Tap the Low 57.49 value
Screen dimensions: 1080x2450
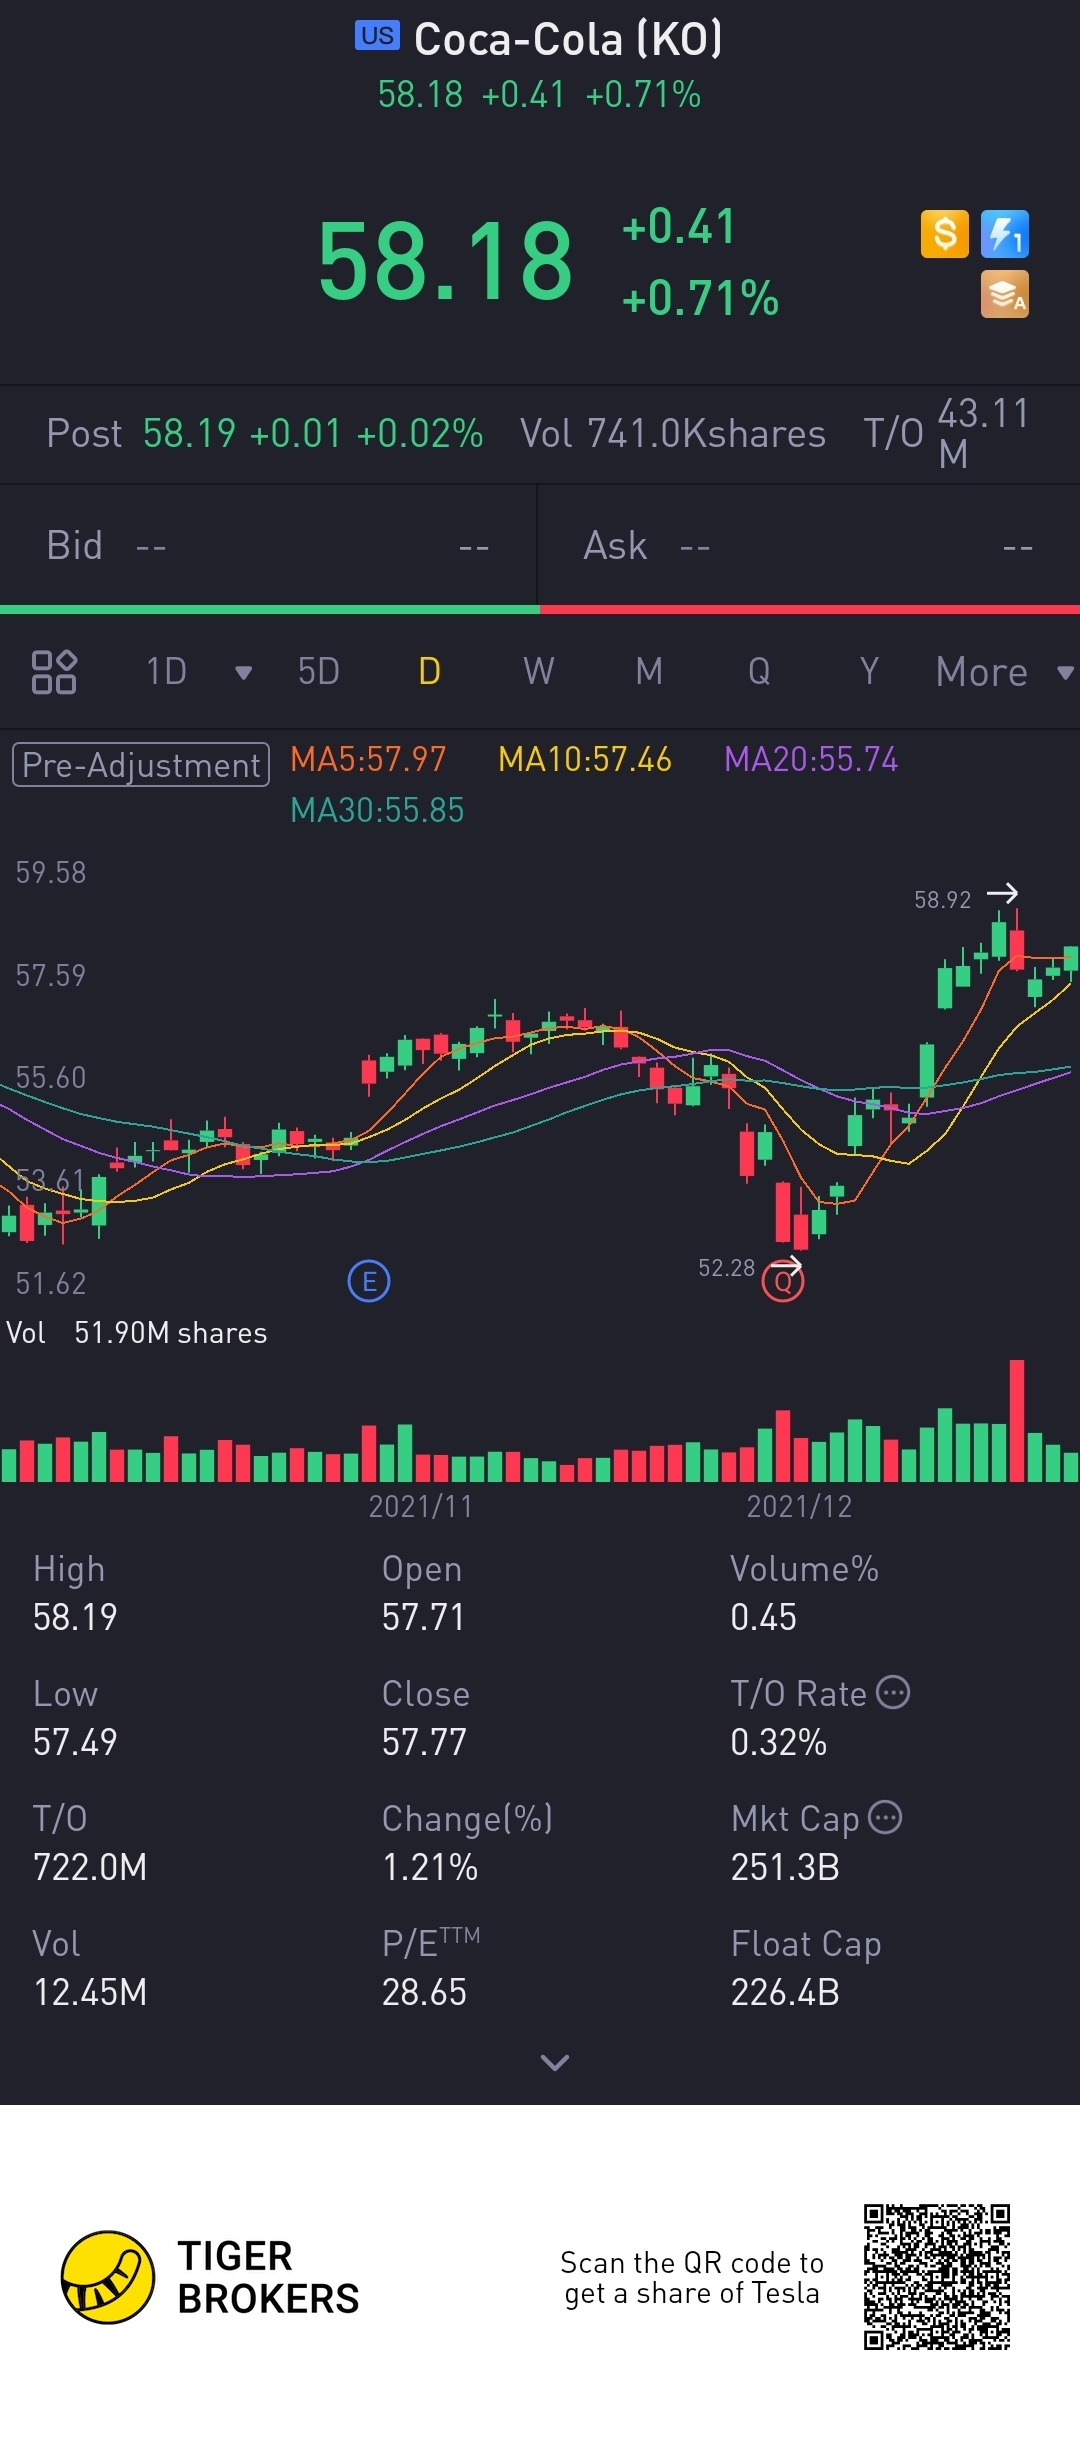click(x=75, y=1742)
